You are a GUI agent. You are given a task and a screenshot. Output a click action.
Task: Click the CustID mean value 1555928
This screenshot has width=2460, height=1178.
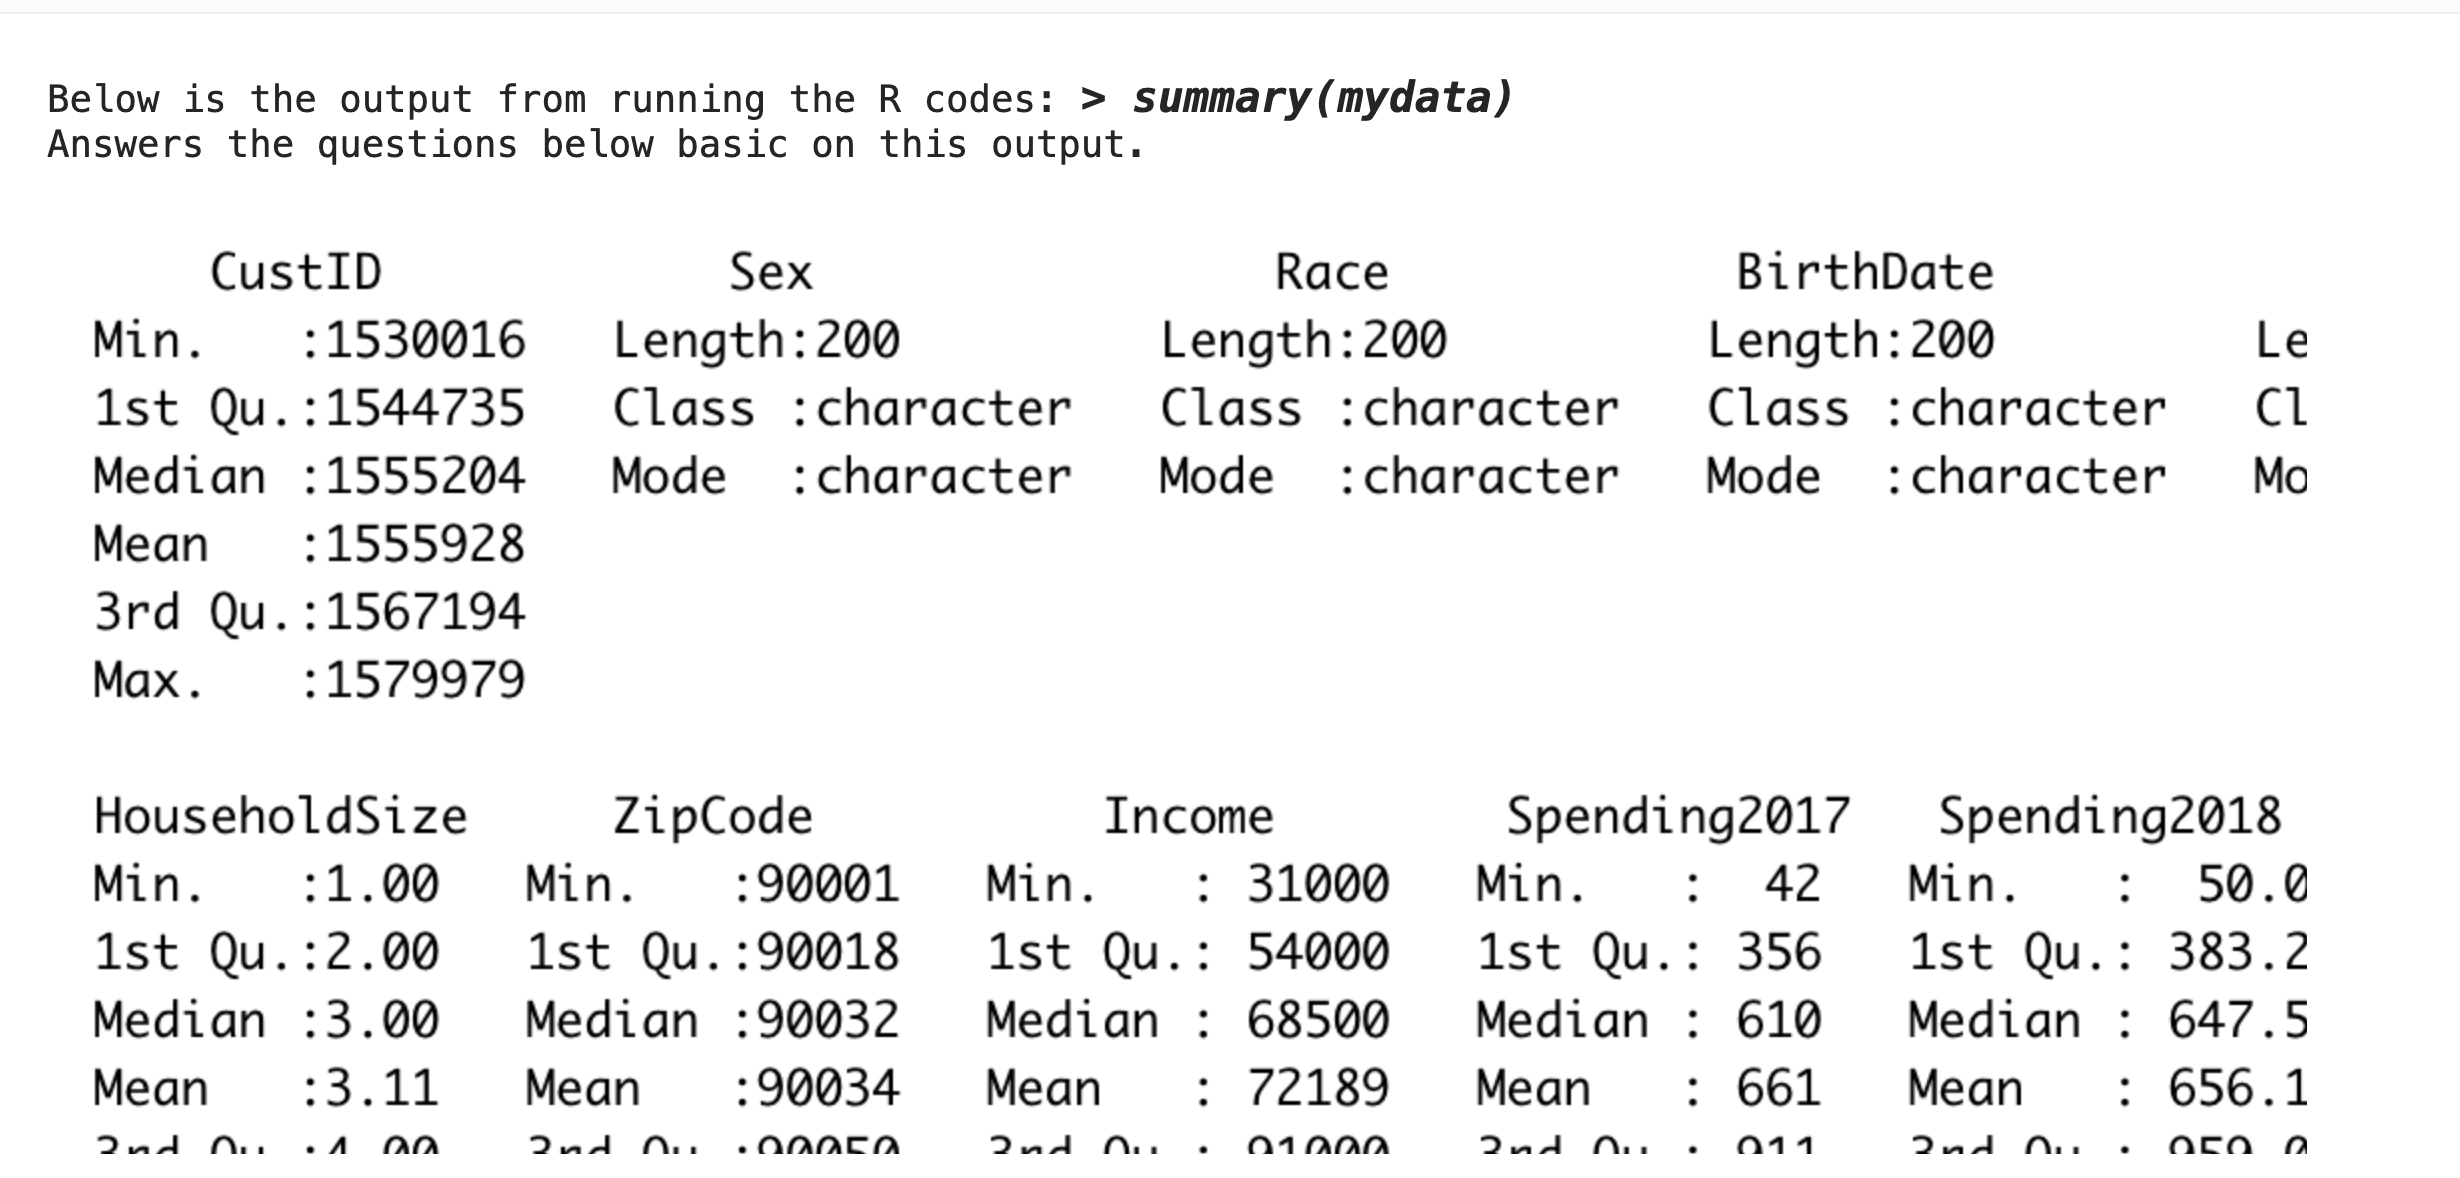(x=425, y=545)
